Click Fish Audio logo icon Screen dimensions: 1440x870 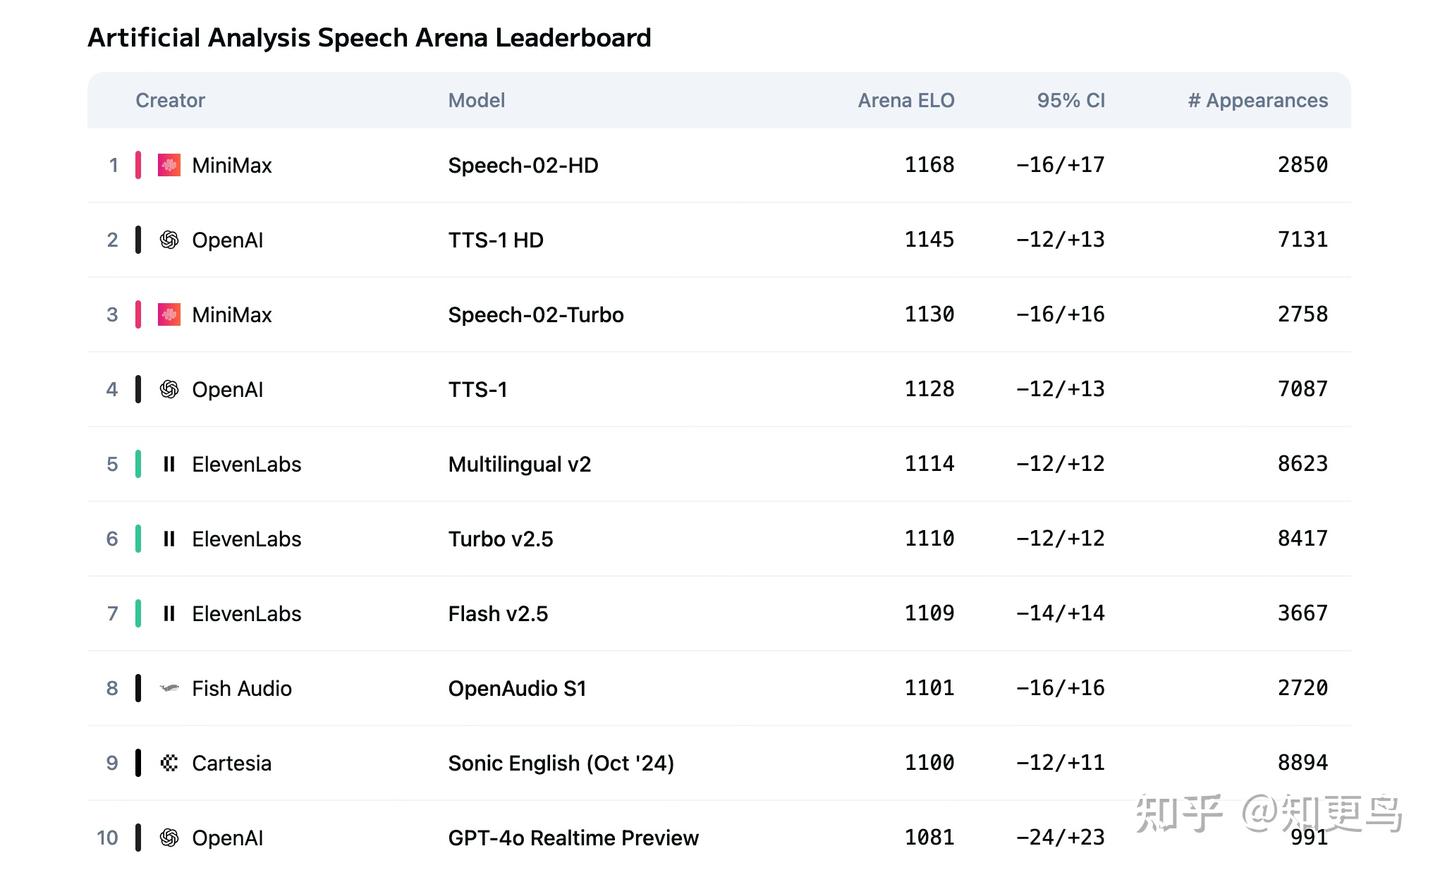[169, 688]
